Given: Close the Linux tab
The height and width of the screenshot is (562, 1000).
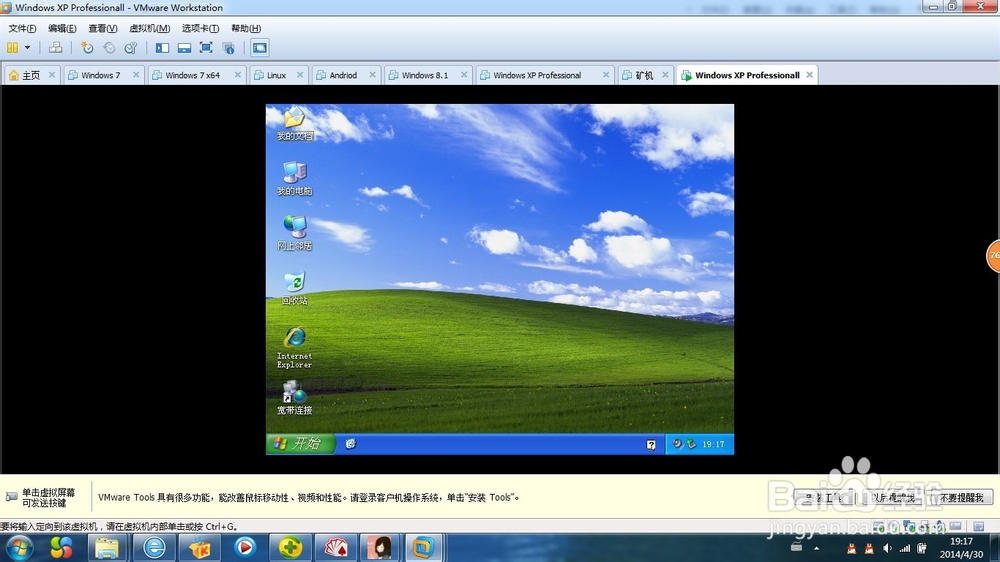Looking at the screenshot, I should (x=300, y=75).
